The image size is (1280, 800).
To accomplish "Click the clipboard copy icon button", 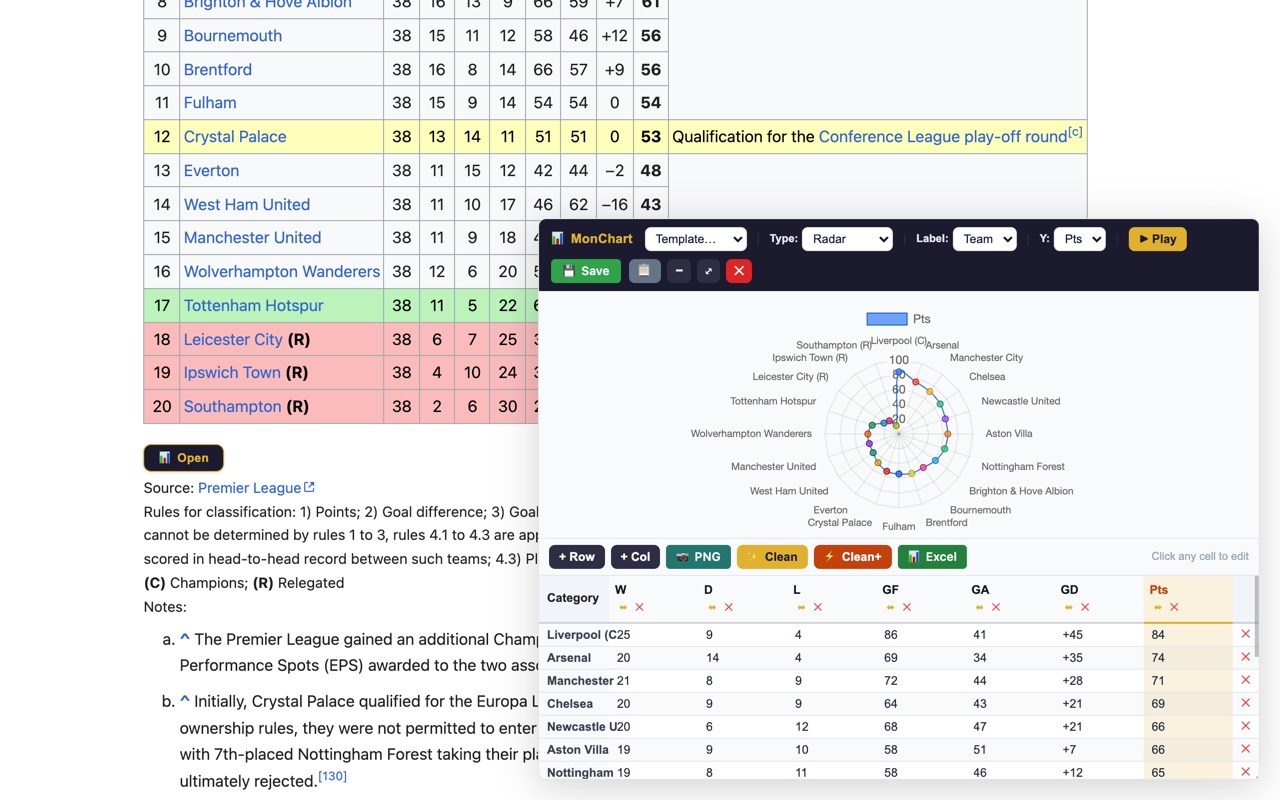I will pos(644,271).
